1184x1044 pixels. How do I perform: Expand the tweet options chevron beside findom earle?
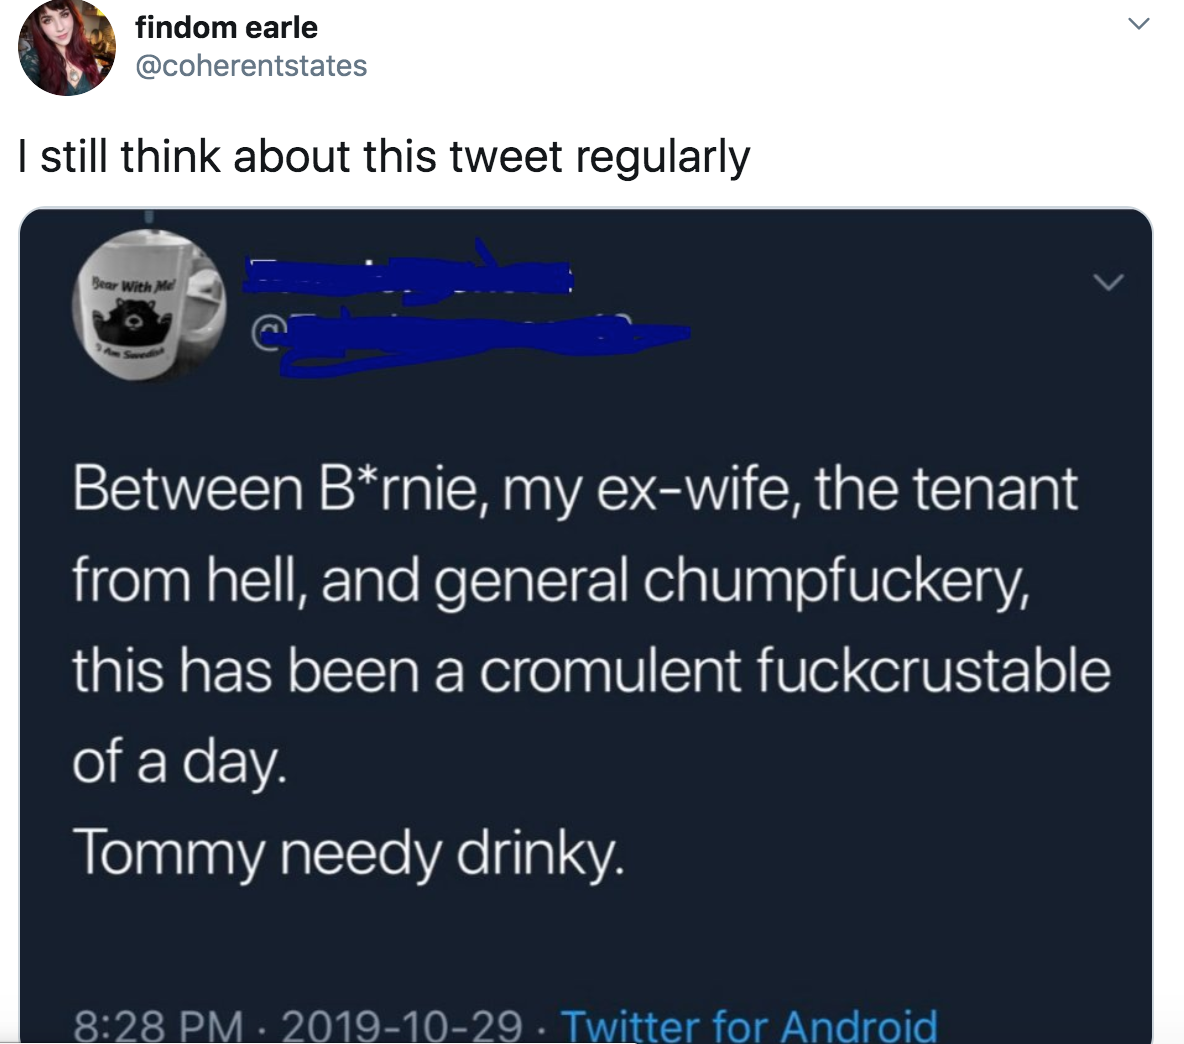1139,23
